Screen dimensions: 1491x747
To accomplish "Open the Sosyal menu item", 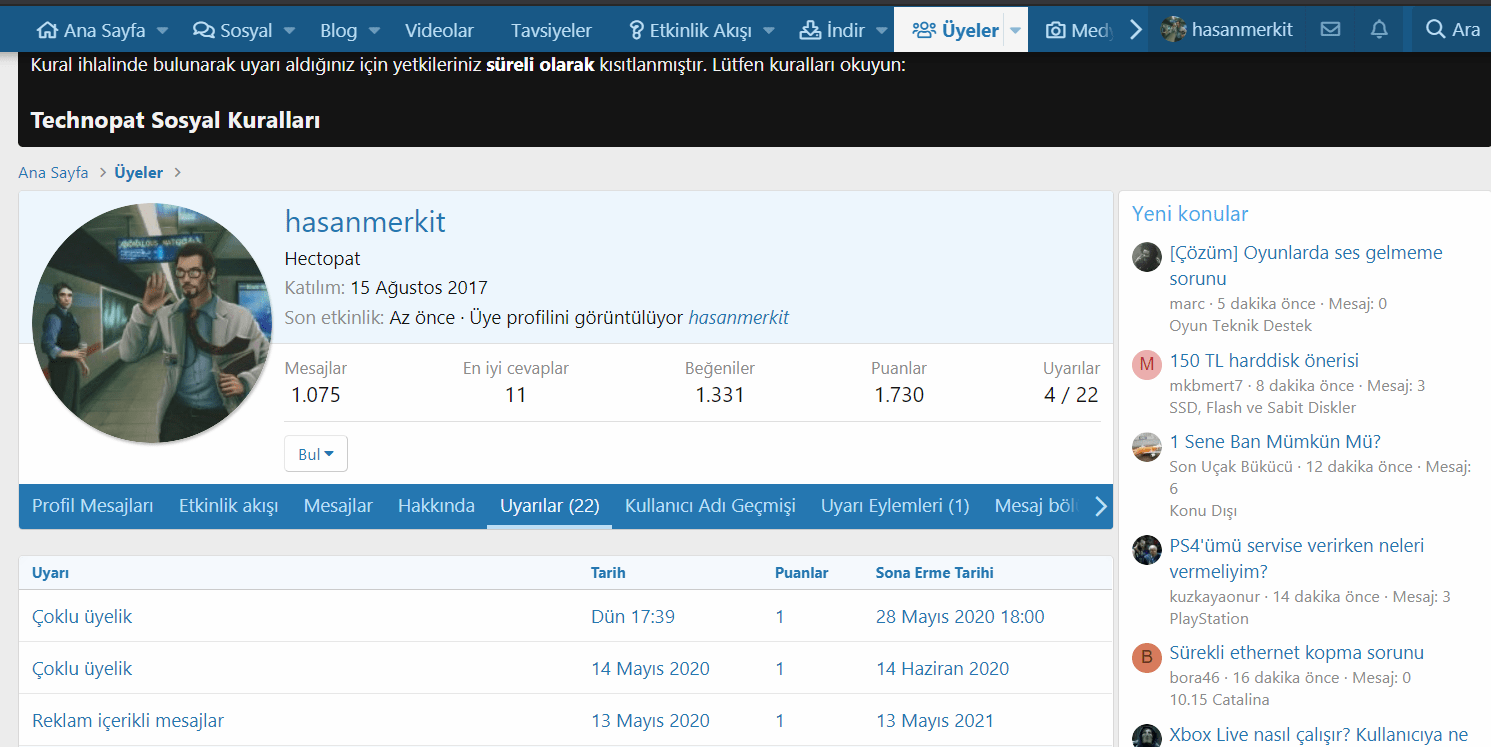I will click(232, 31).
